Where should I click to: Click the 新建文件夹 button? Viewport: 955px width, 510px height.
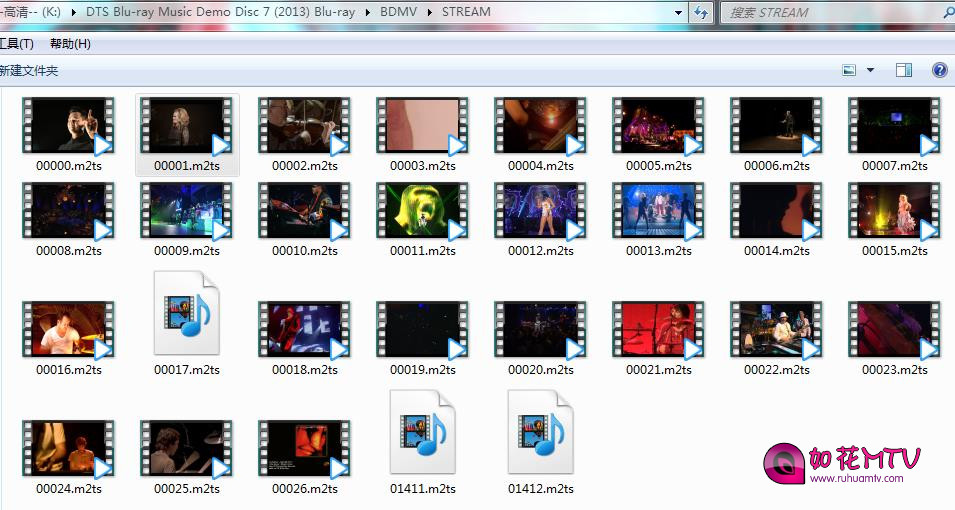[29, 71]
